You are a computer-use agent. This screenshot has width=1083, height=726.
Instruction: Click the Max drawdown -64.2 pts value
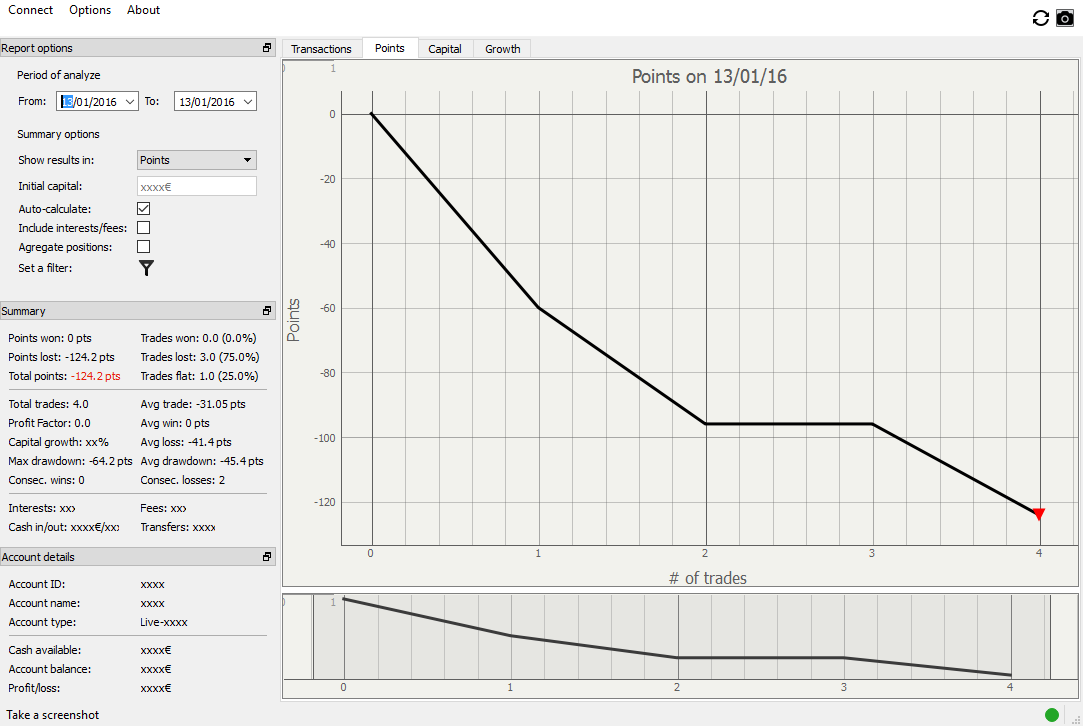click(111, 461)
